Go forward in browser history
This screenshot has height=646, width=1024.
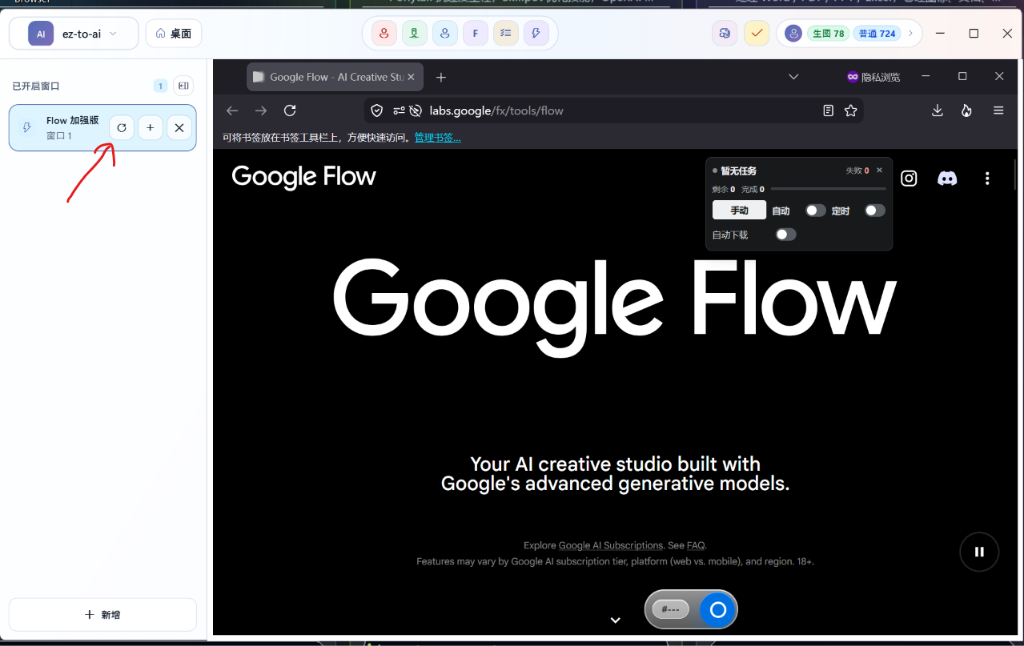point(261,110)
